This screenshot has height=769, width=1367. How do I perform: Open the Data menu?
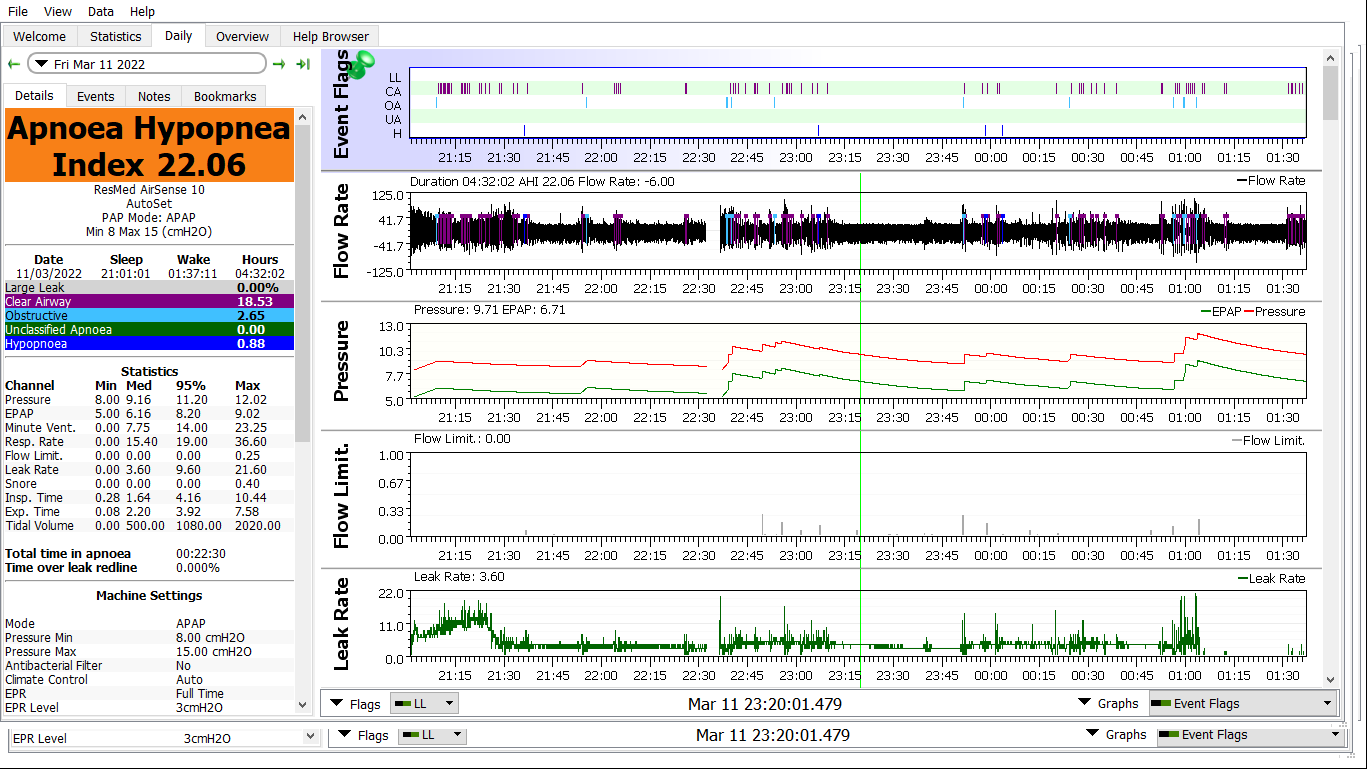click(100, 11)
